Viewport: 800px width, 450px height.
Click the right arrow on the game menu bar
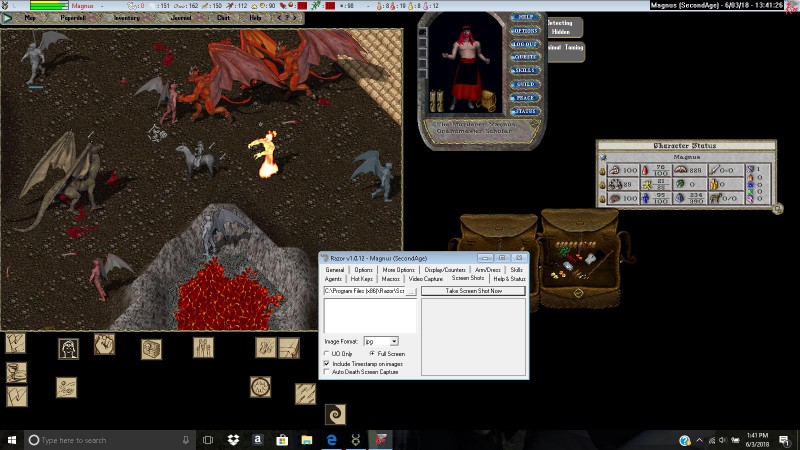pos(295,18)
